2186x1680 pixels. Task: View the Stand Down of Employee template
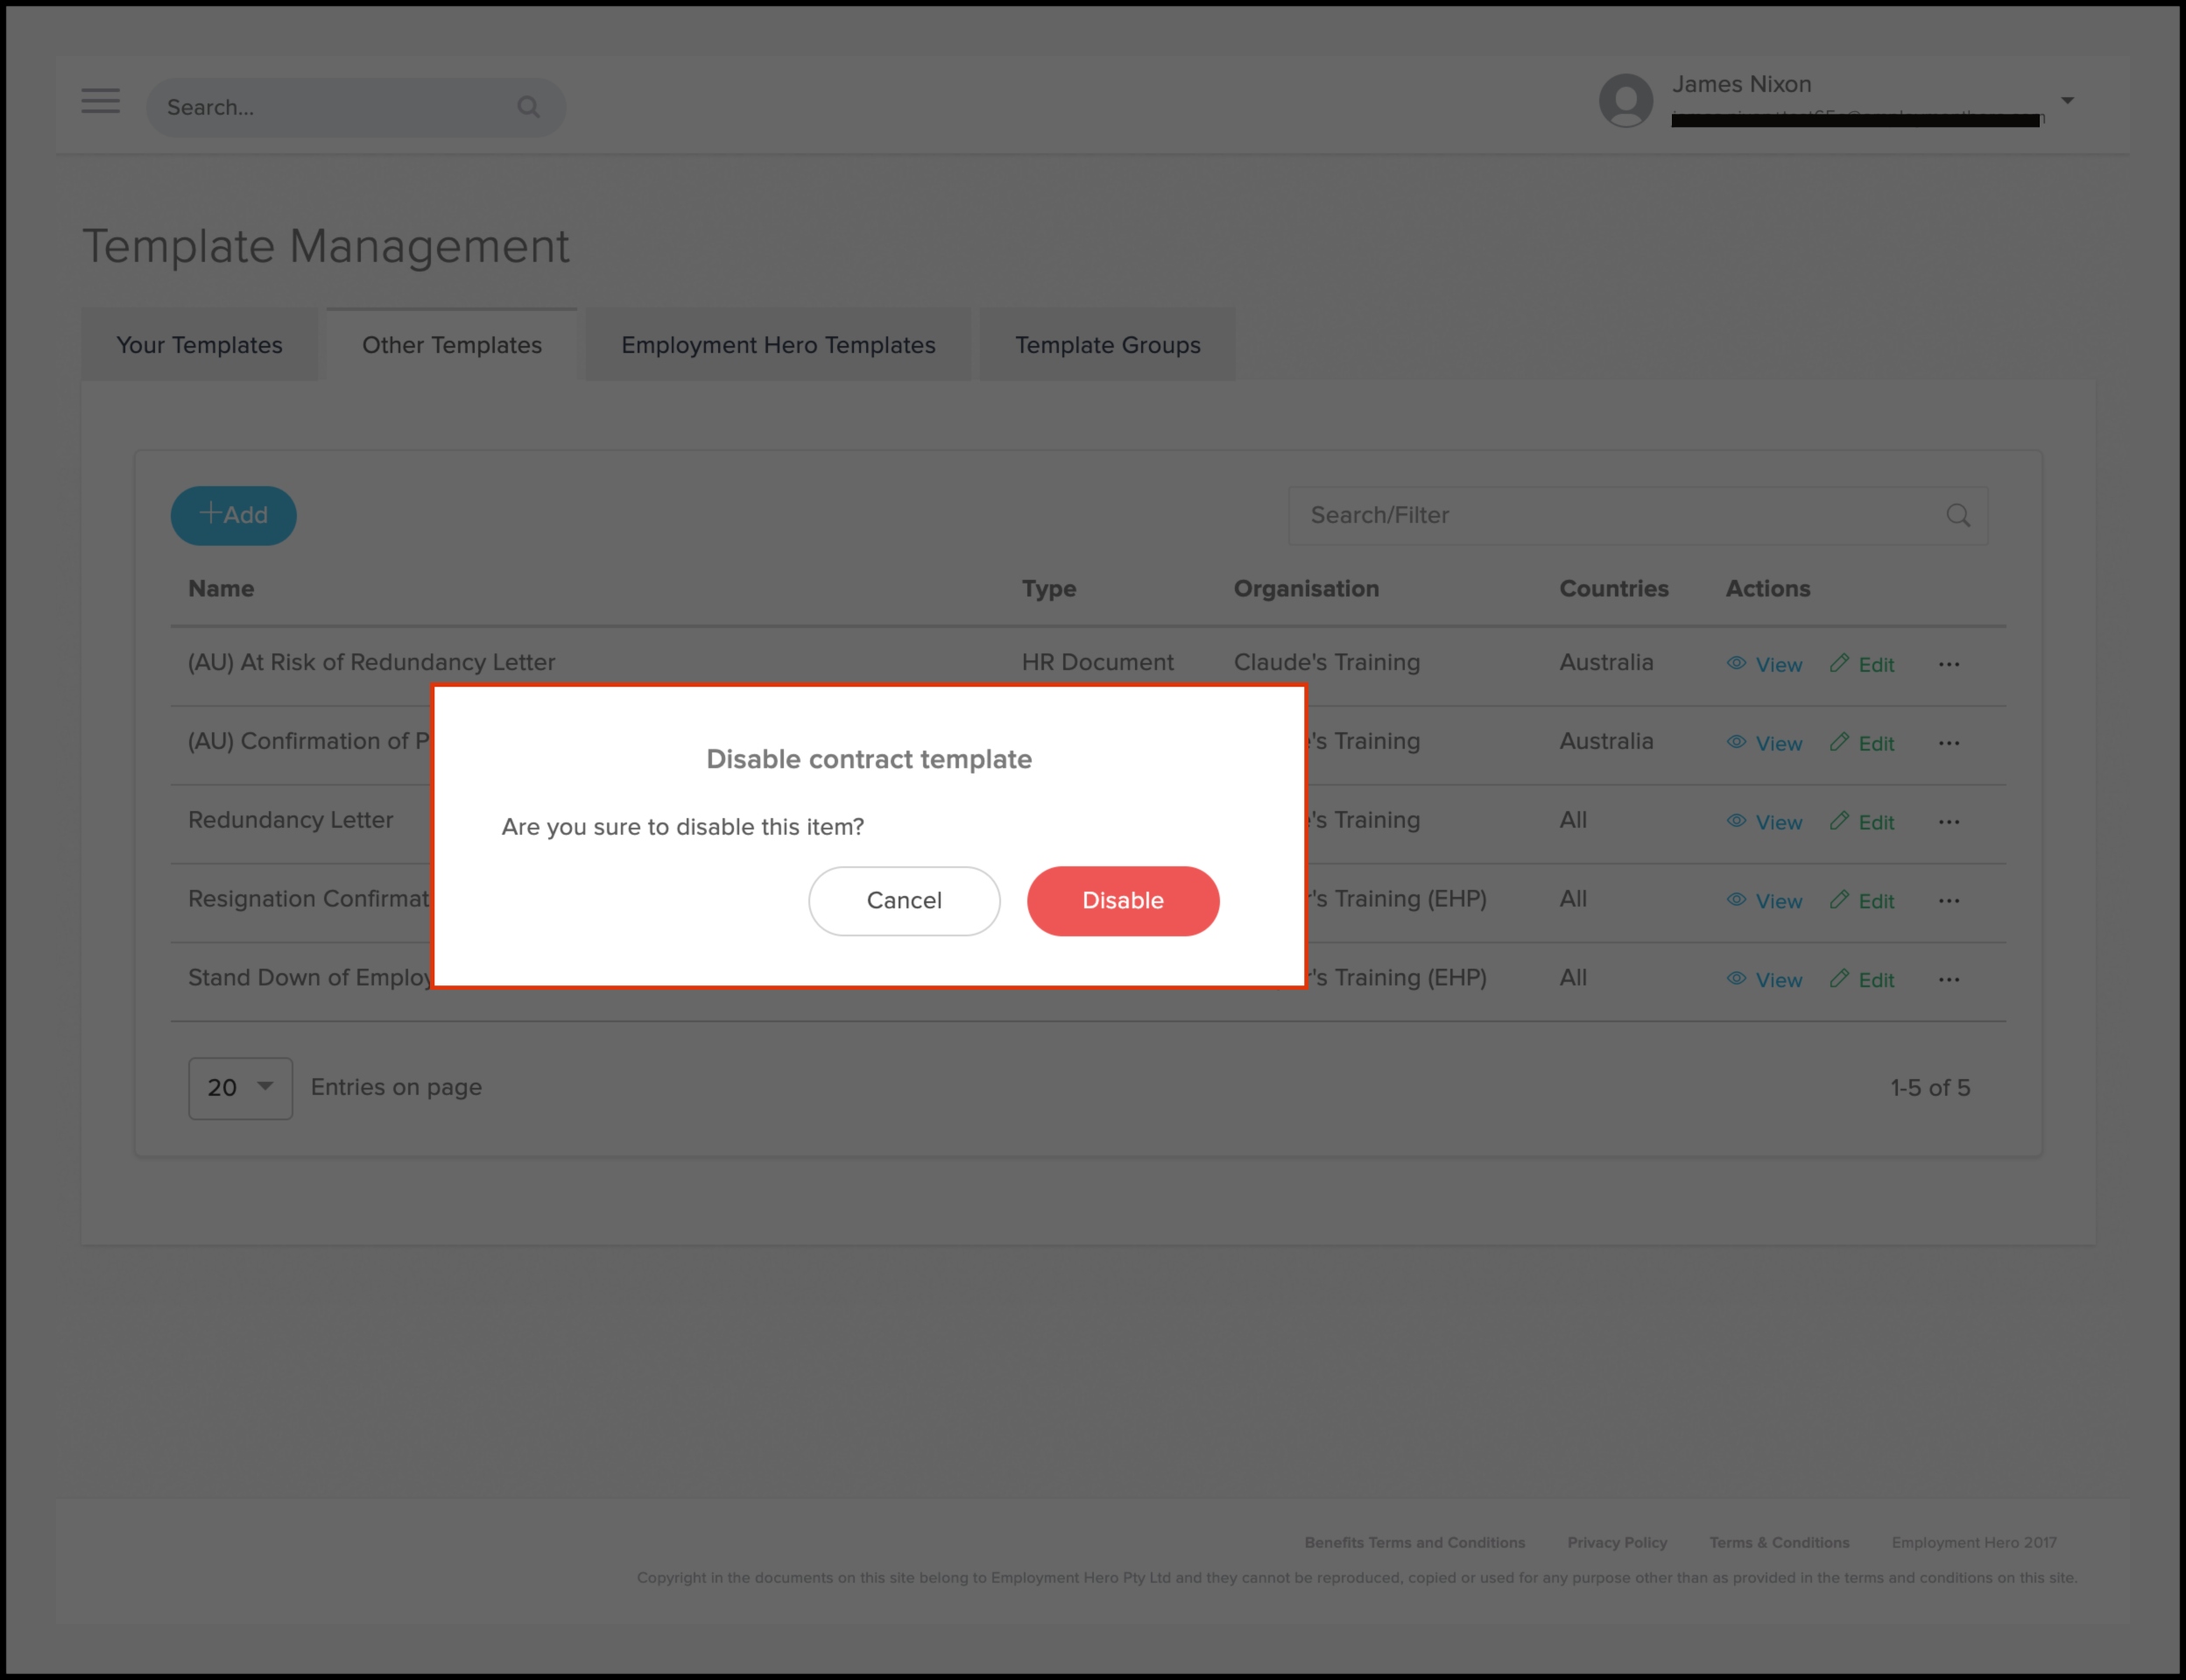pos(1765,980)
